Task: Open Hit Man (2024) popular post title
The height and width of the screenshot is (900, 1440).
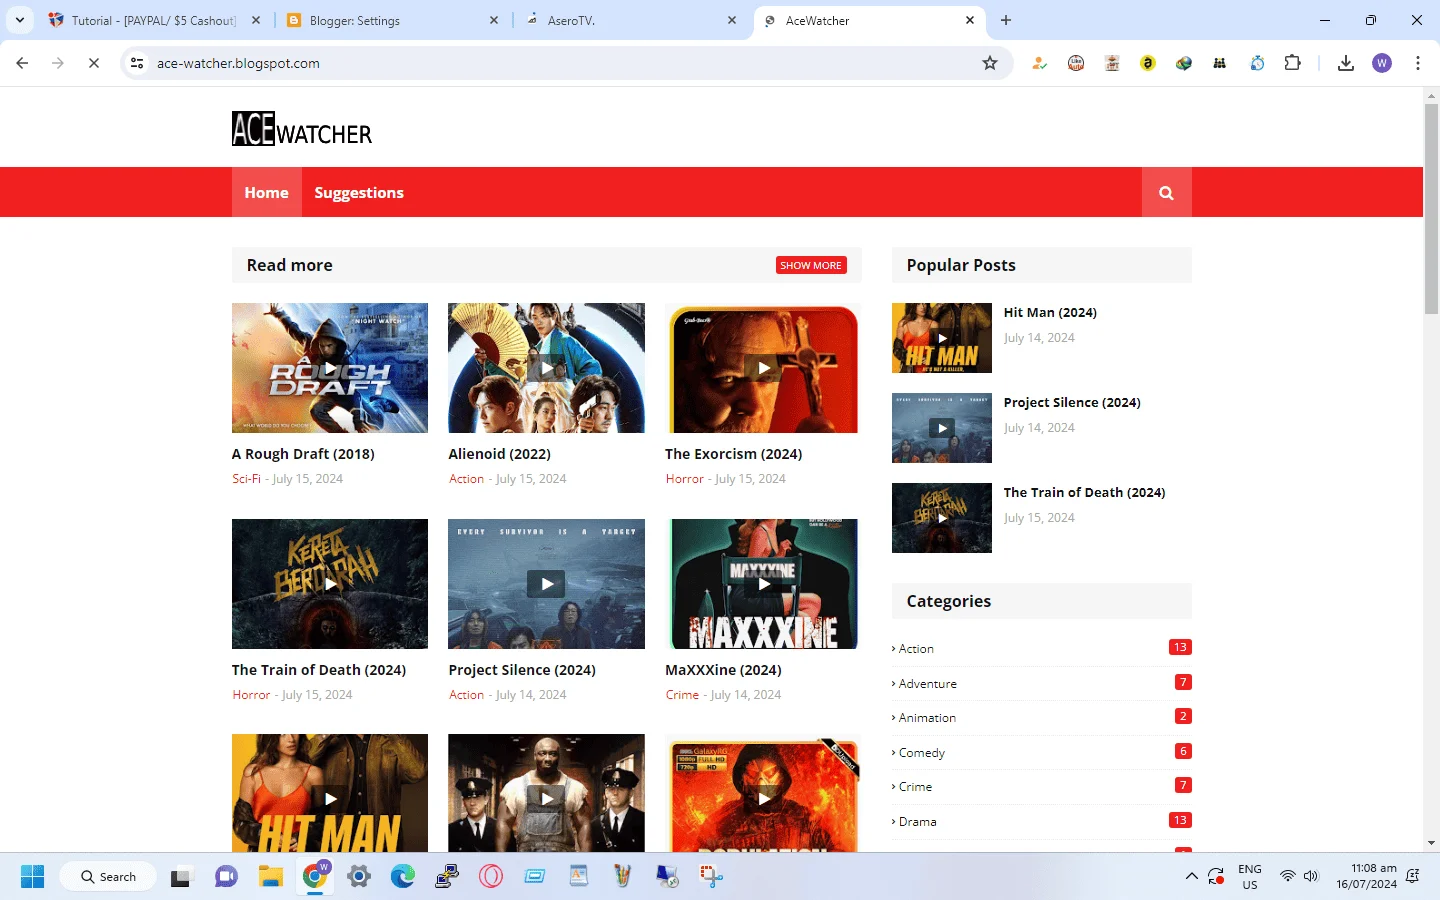Action: pos(1050,312)
